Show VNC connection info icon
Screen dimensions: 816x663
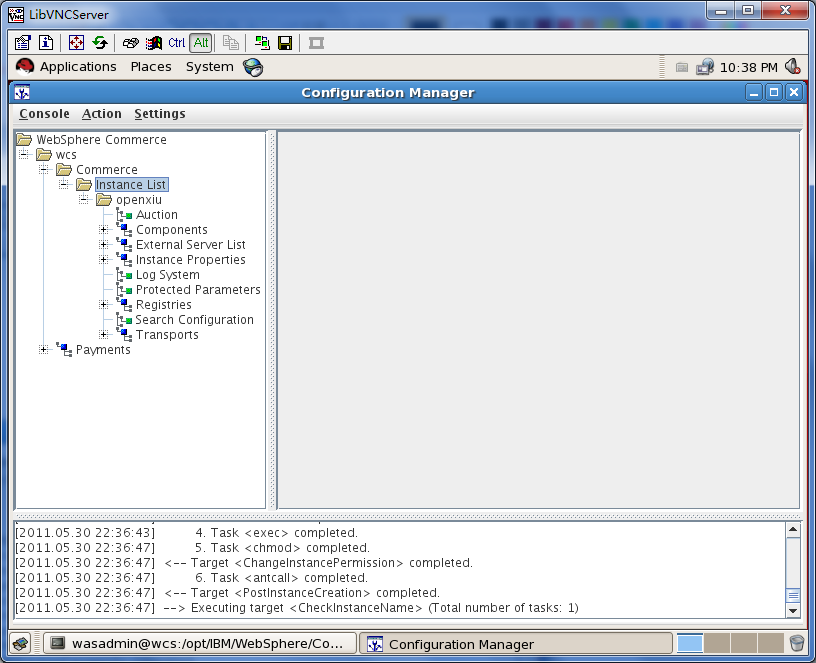(x=46, y=43)
